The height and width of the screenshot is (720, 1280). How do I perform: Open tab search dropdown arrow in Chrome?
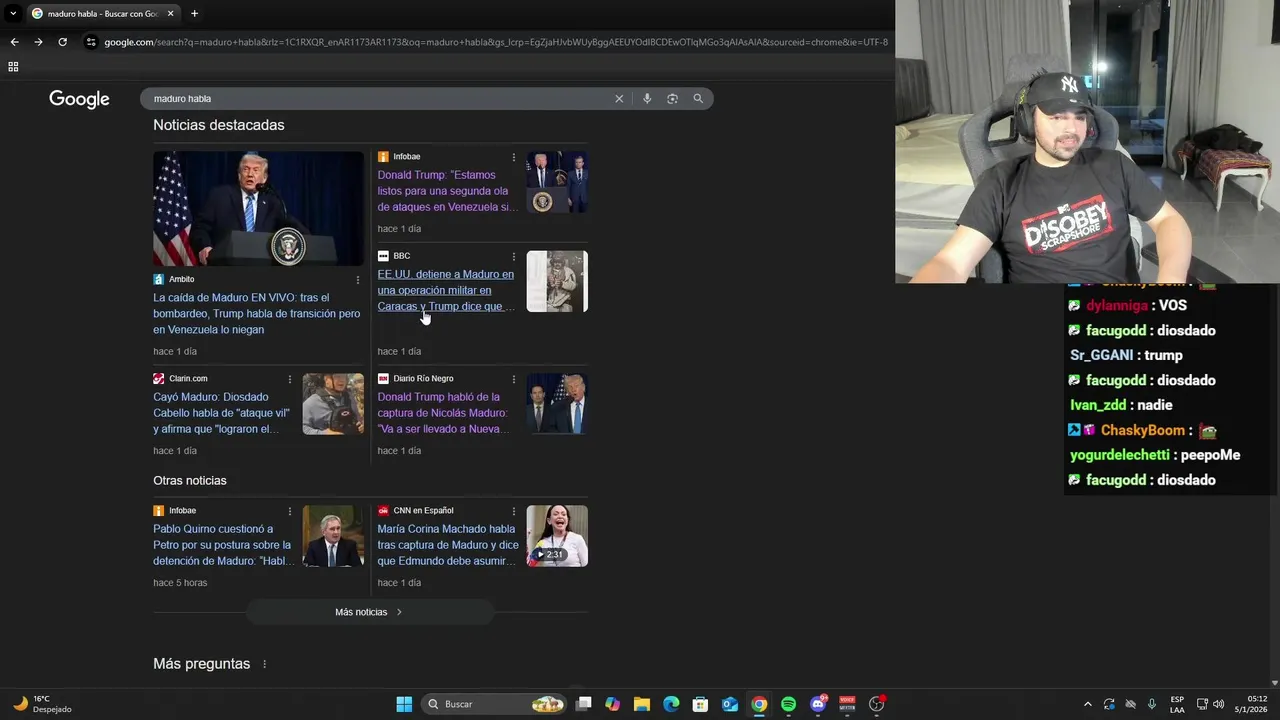click(x=12, y=13)
